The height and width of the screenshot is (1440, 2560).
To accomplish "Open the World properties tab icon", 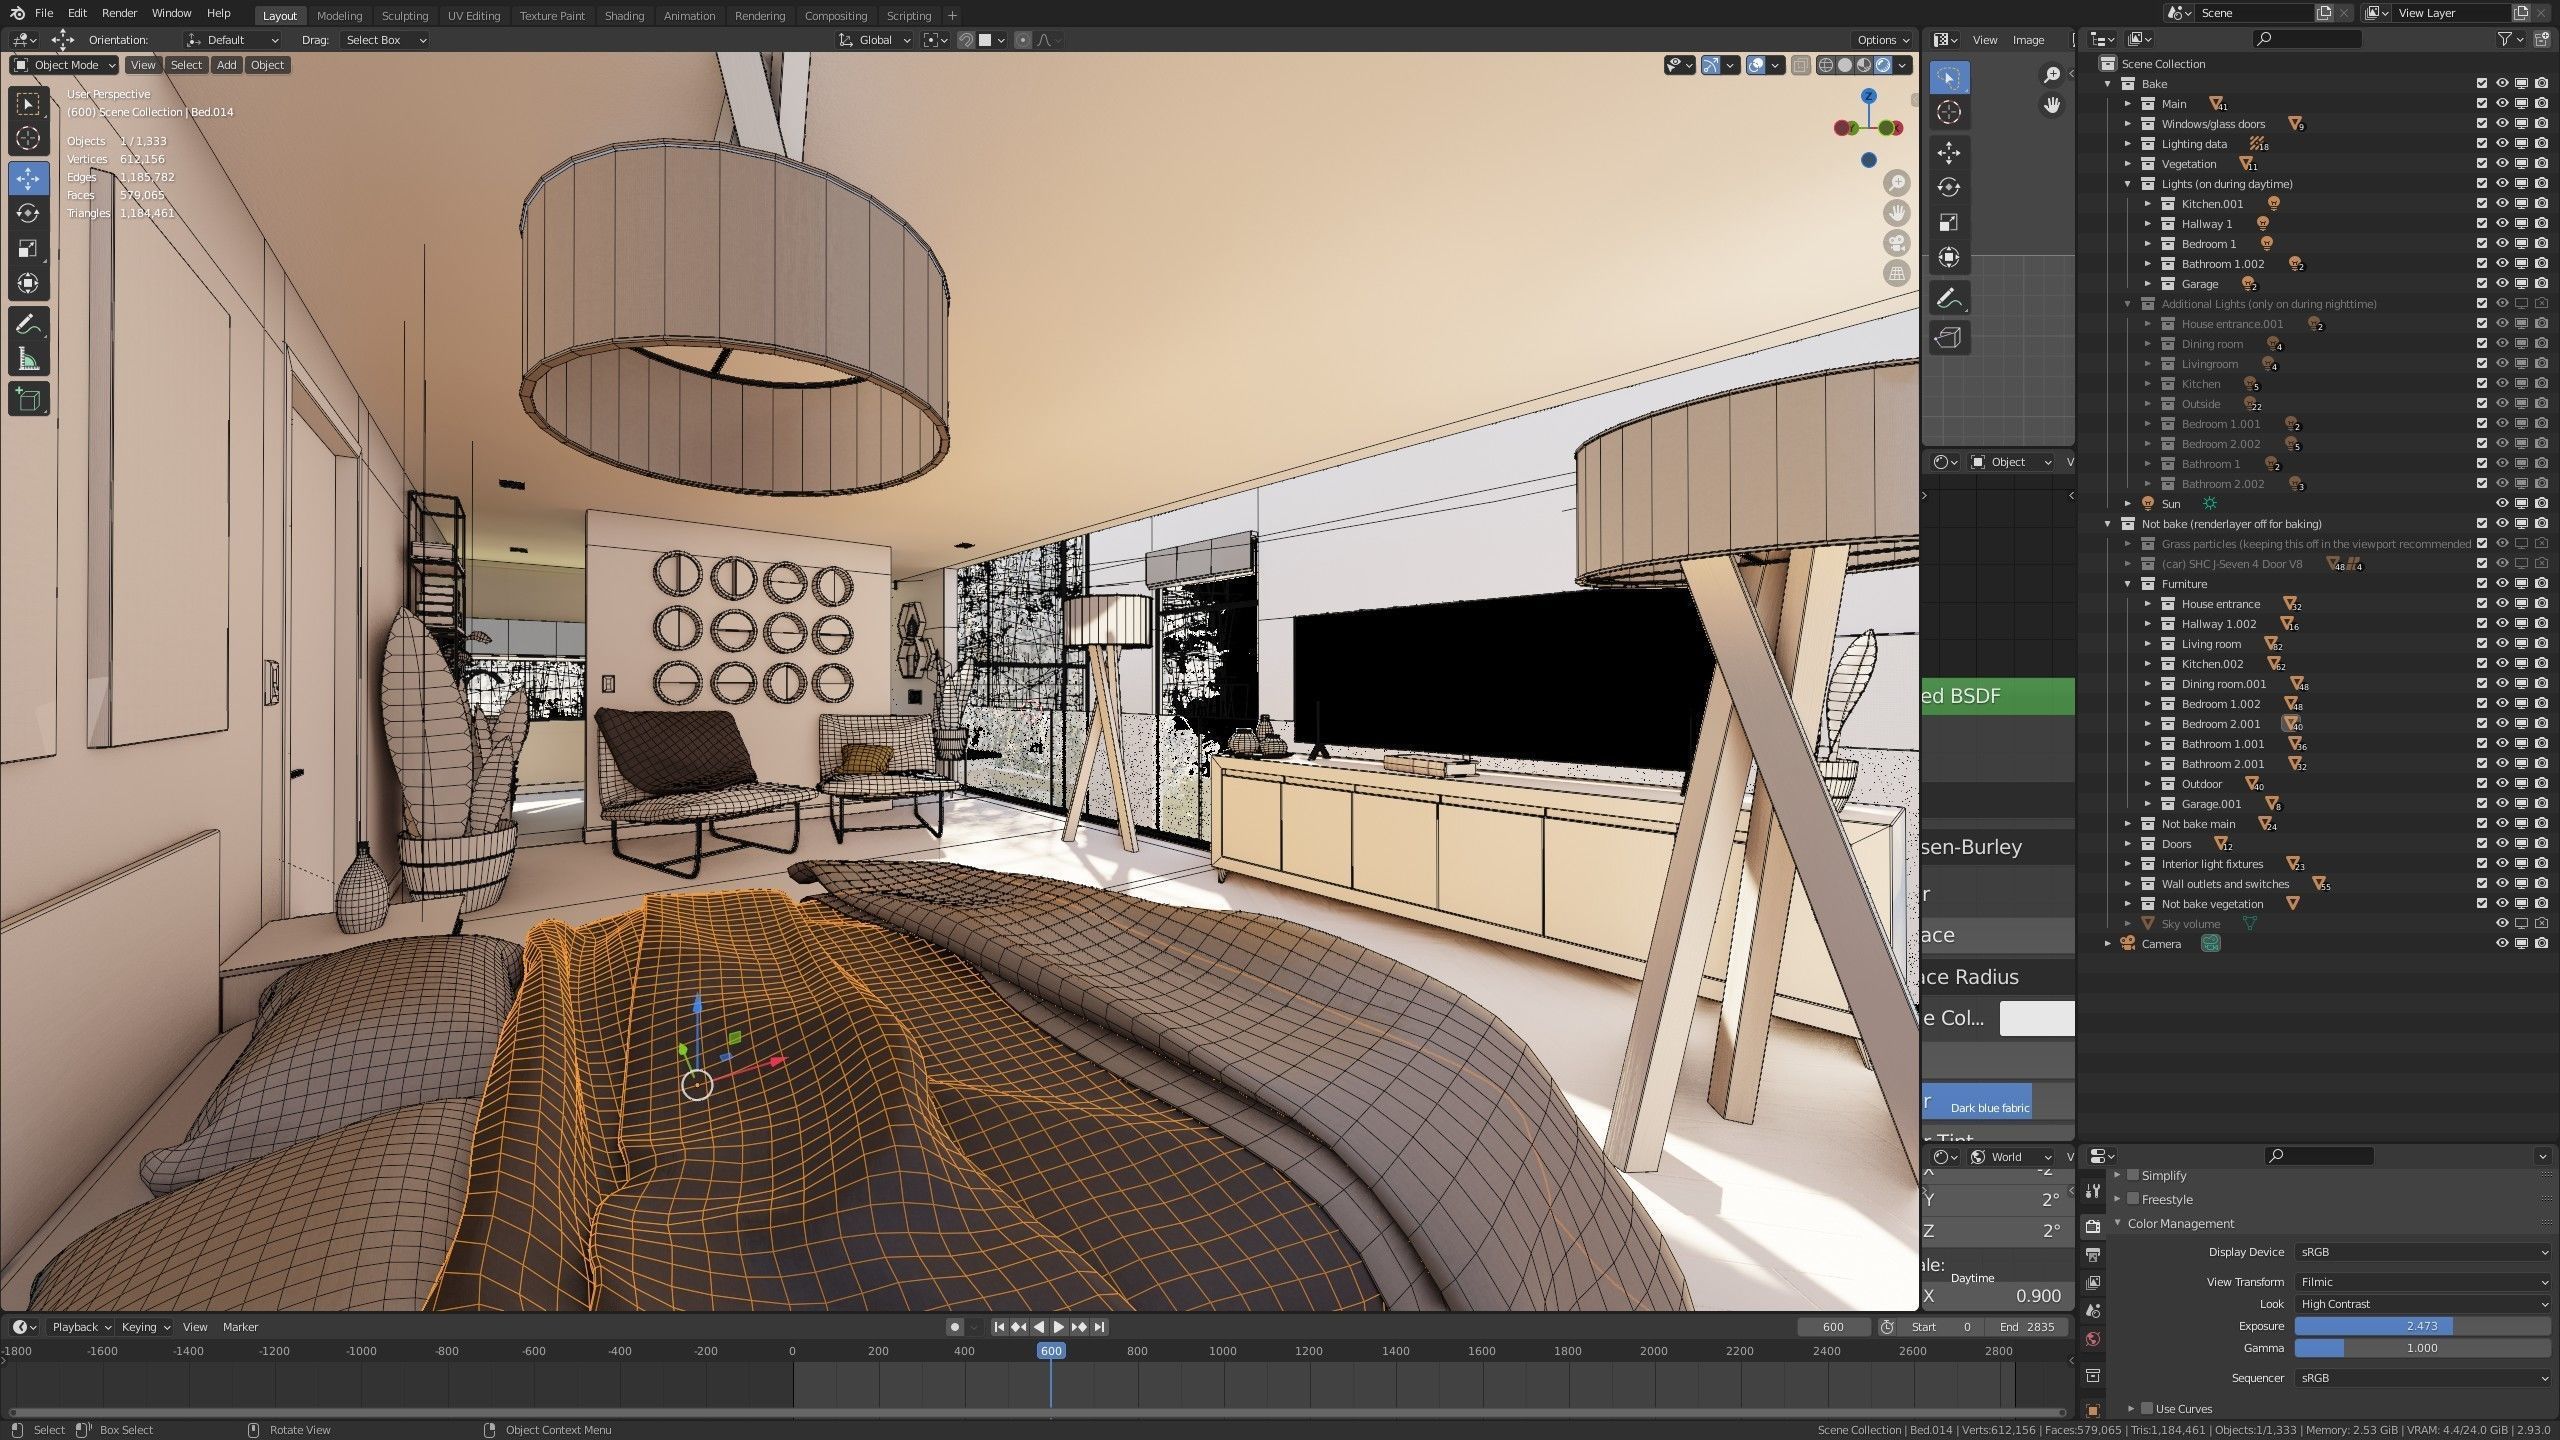I will tap(2093, 1339).
